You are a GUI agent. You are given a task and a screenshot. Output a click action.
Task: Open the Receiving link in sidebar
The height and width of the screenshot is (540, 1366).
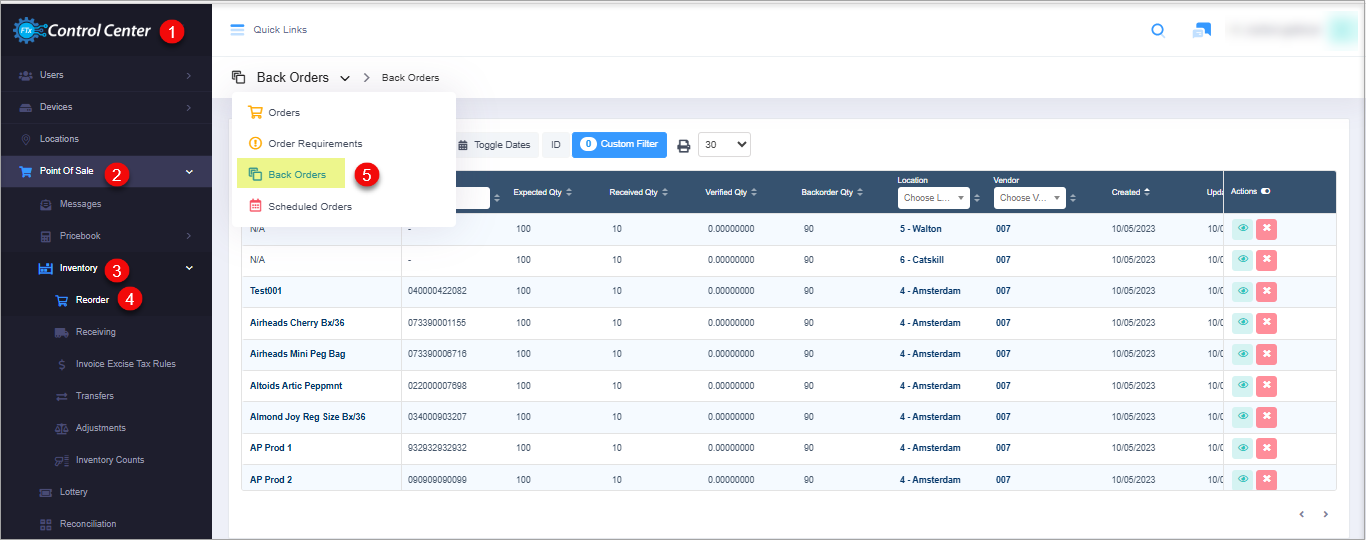[95, 332]
